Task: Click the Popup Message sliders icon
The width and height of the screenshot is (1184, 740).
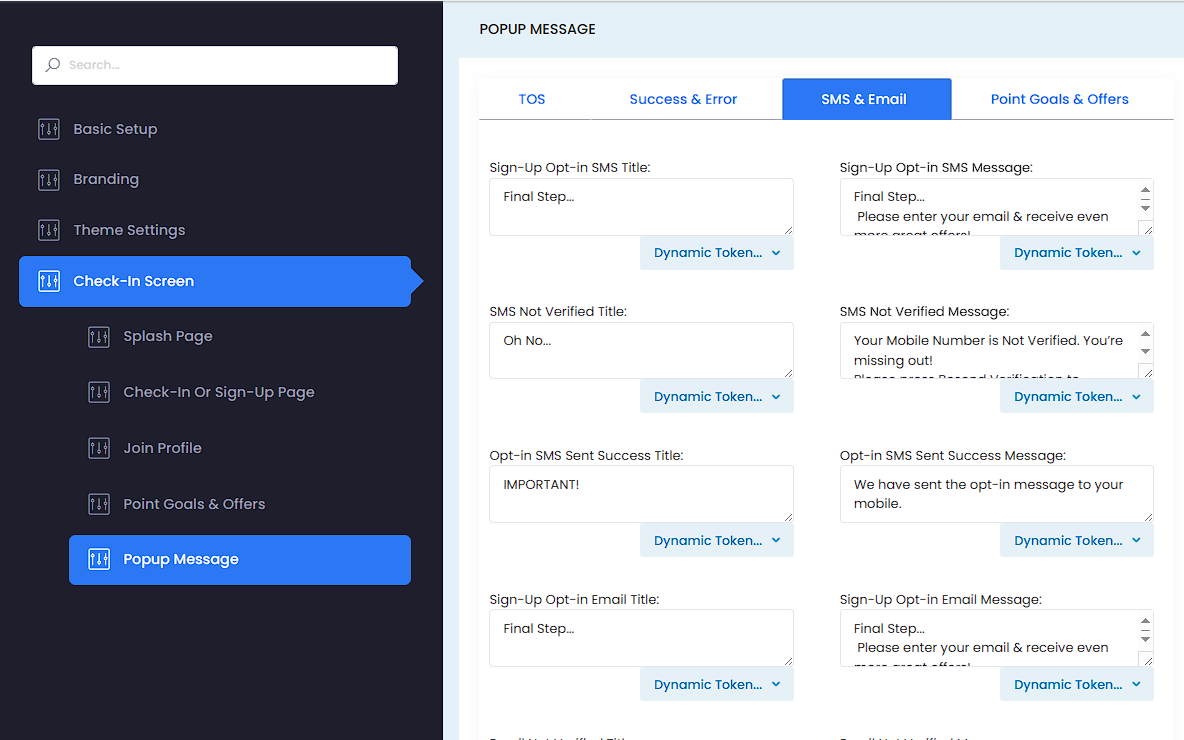Action: [x=99, y=560]
